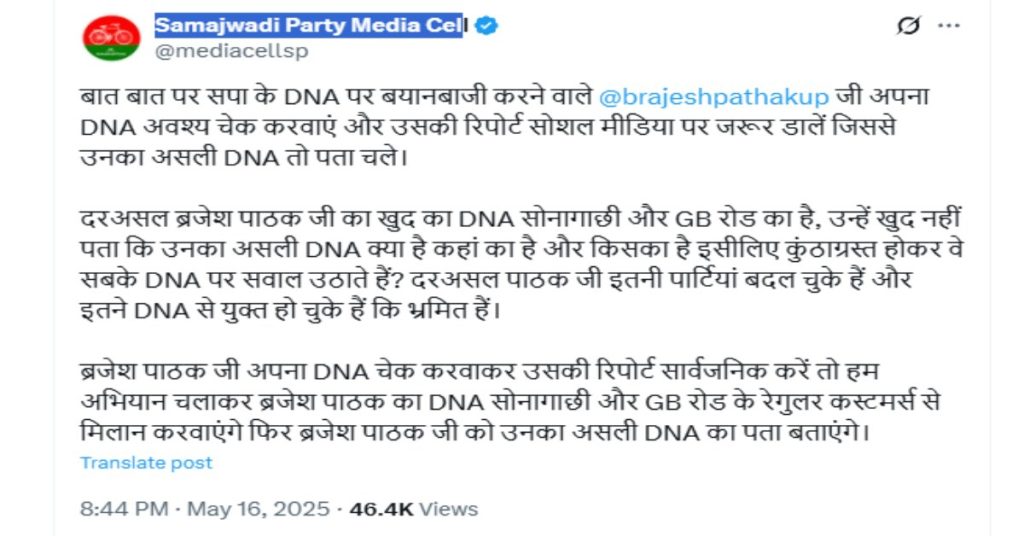1024x536 pixels.
Task: Click the word "अभियान" in the tweet
Action: click(118, 403)
